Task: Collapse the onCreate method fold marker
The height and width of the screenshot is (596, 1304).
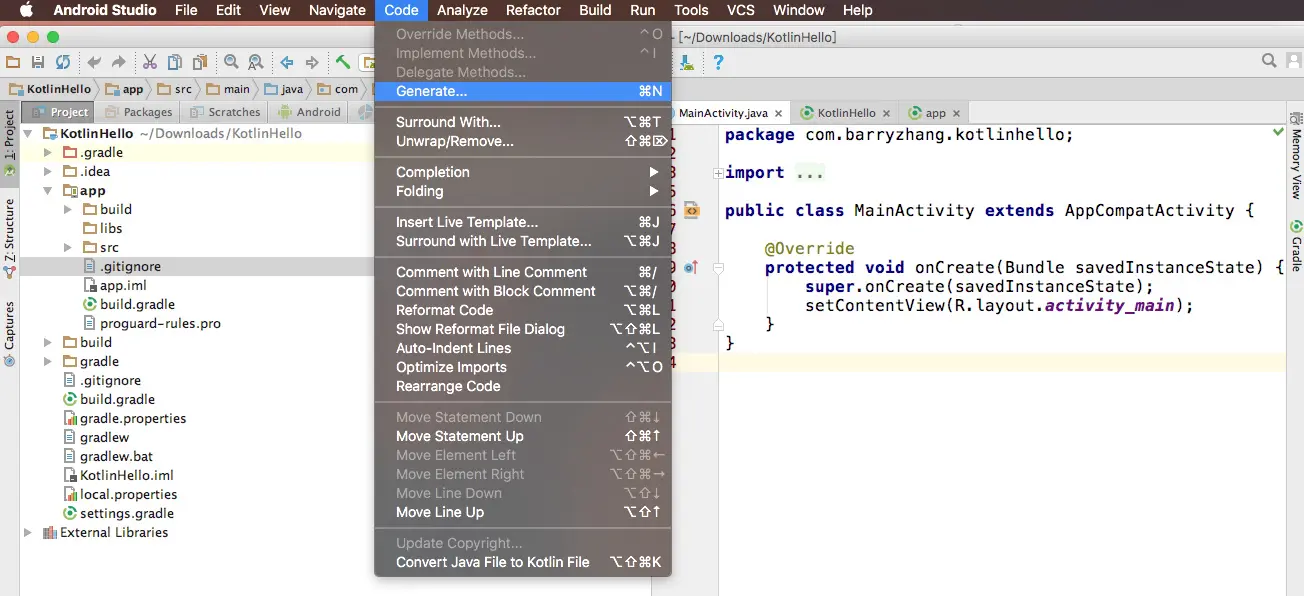Action: (x=718, y=268)
